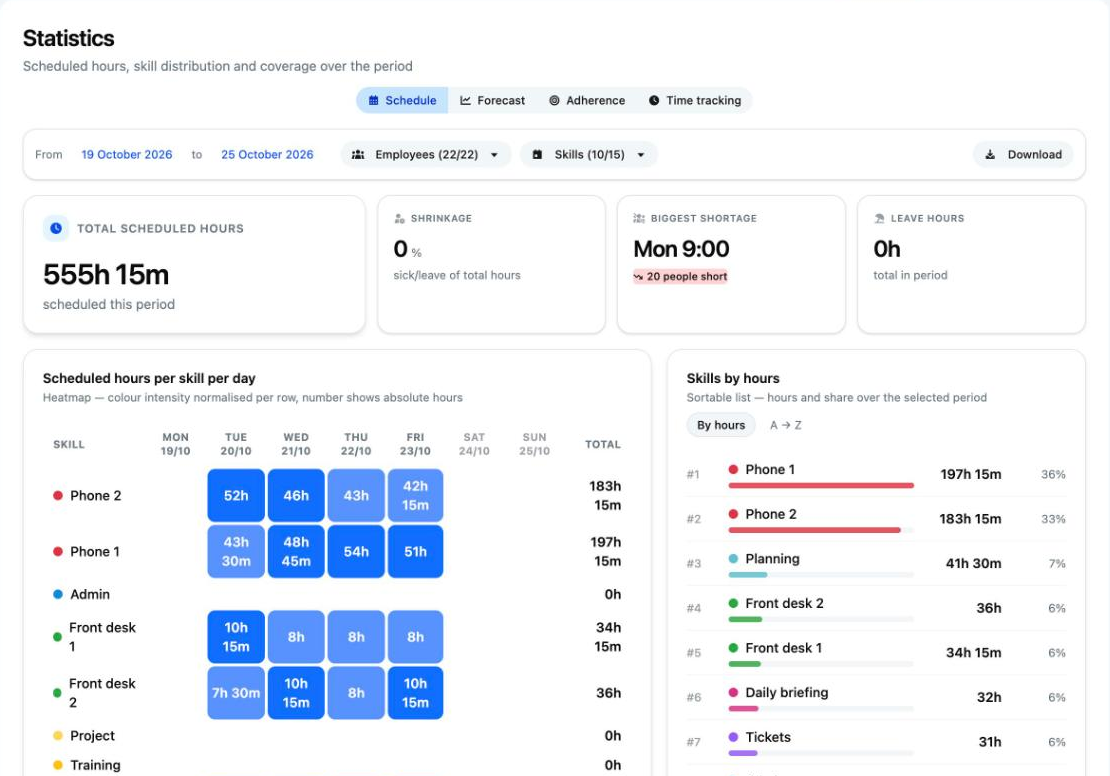Switch to the Forecast tab
Screen dimensions: 1110x776
click(493, 101)
